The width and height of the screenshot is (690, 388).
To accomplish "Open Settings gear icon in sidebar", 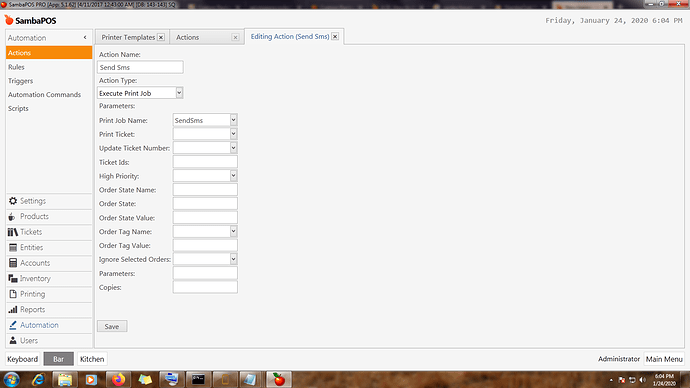I will click(13, 201).
